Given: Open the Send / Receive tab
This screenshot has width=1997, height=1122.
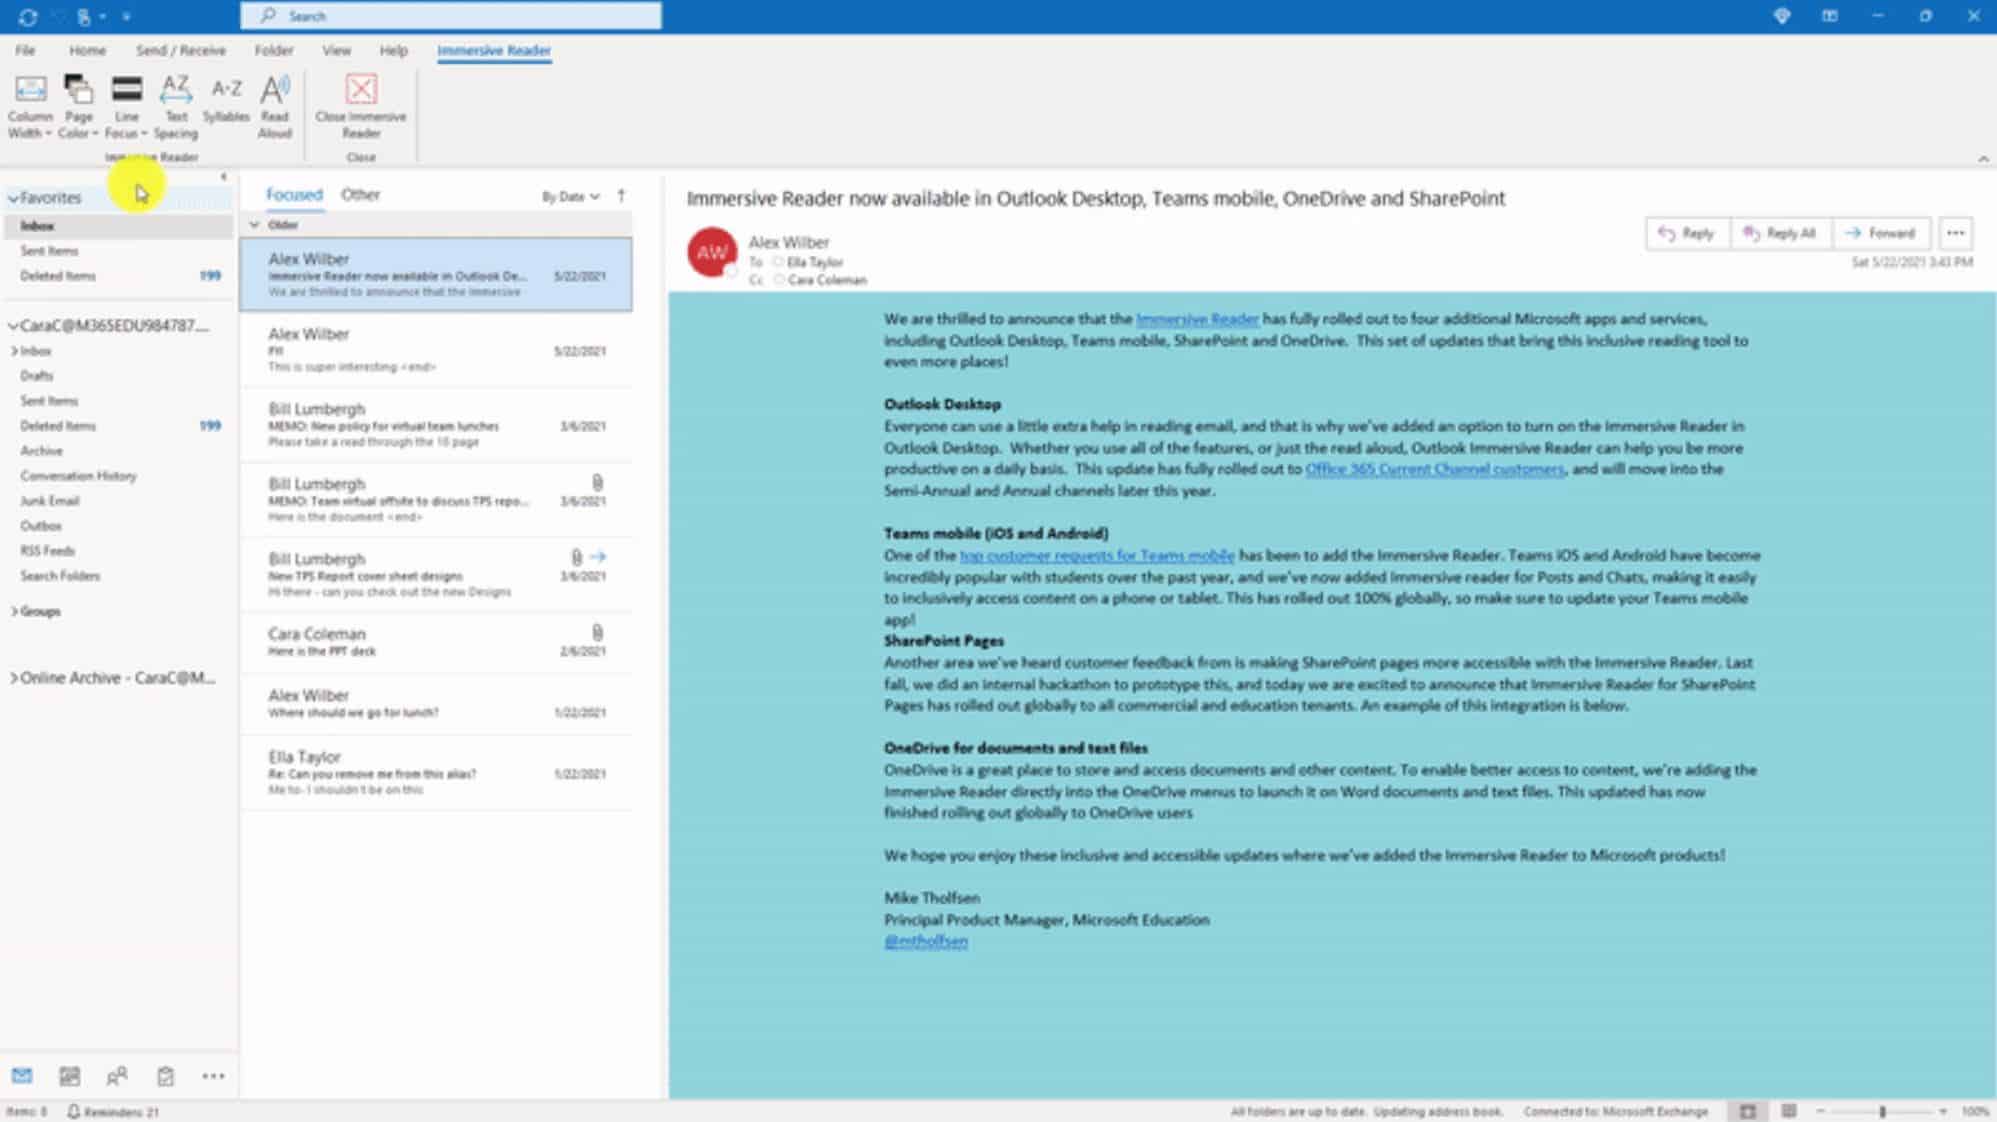Looking at the screenshot, I should click(181, 50).
